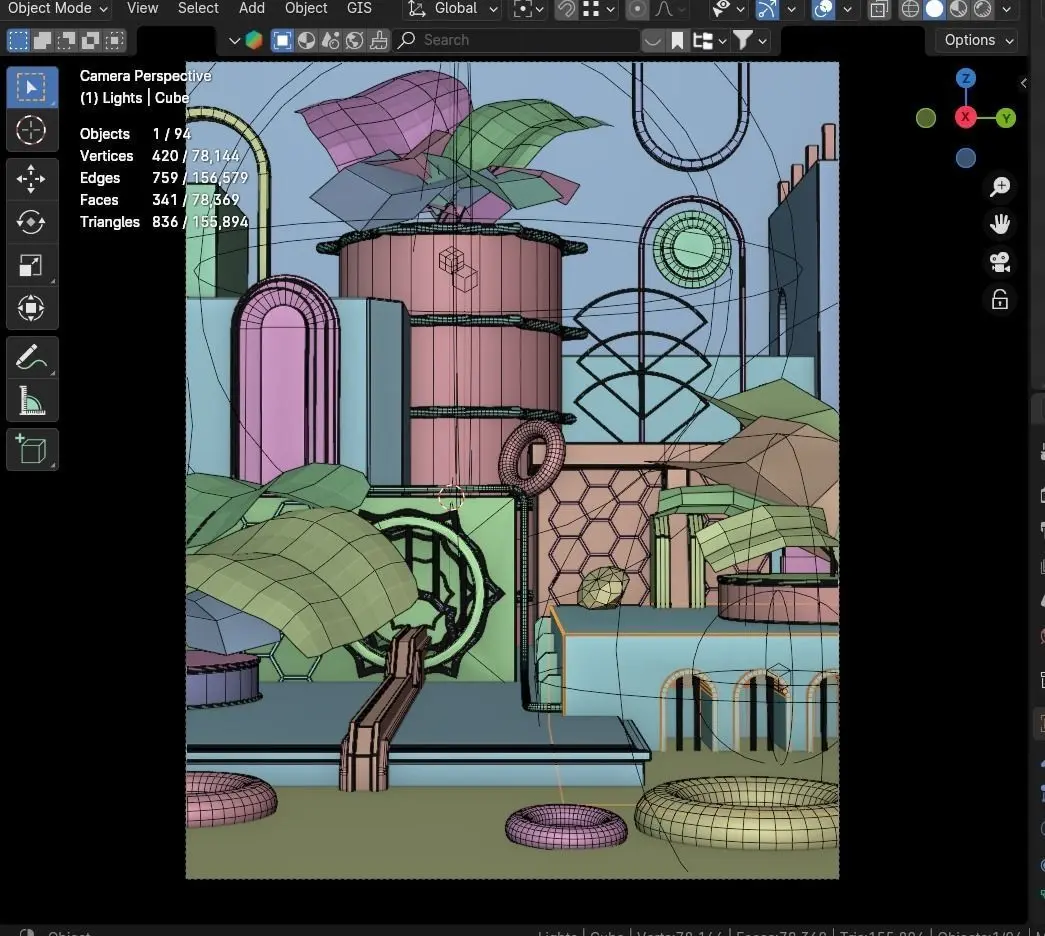Select the Scale tool
The width and height of the screenshot is (1045, 936).
click(x=31, y=265)
